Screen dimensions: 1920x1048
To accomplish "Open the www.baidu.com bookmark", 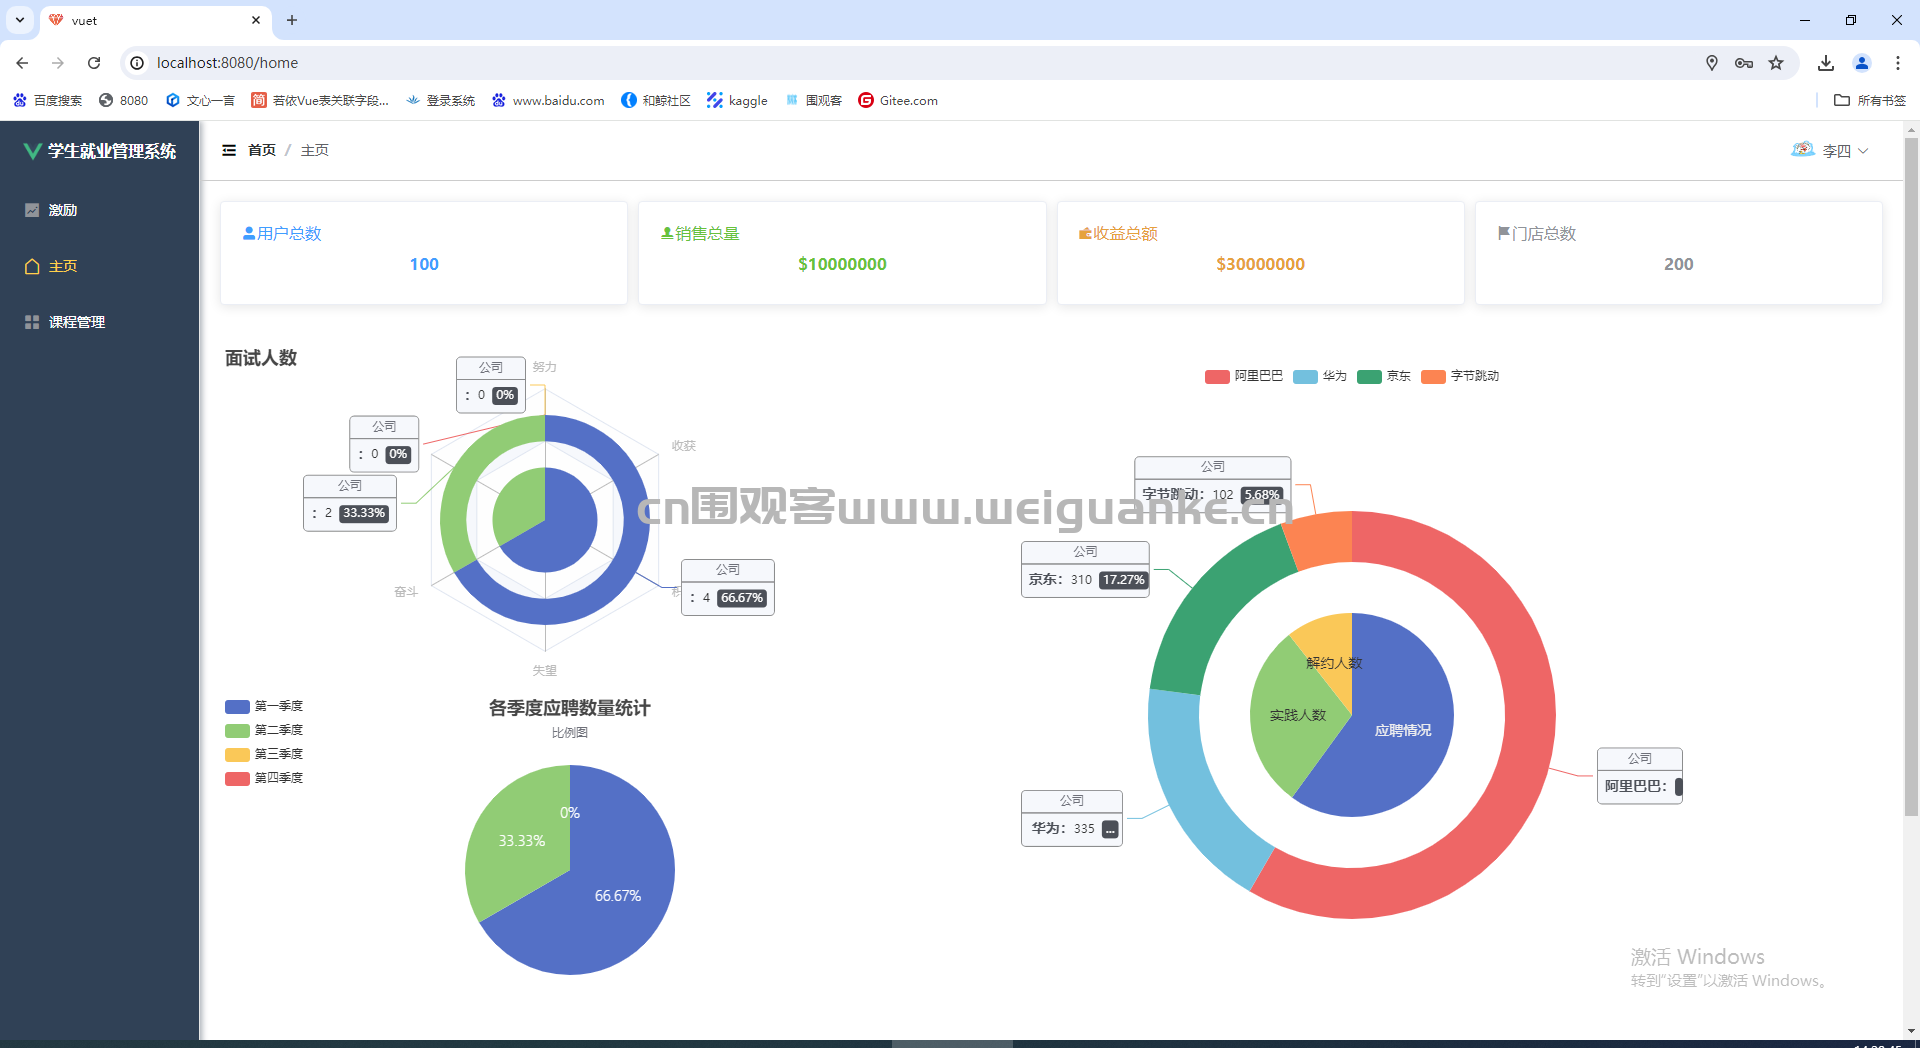I will click(x=548, y=100).
